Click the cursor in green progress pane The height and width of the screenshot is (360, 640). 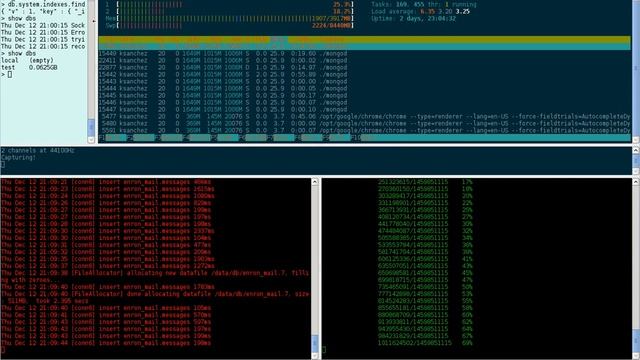(324, 350)
